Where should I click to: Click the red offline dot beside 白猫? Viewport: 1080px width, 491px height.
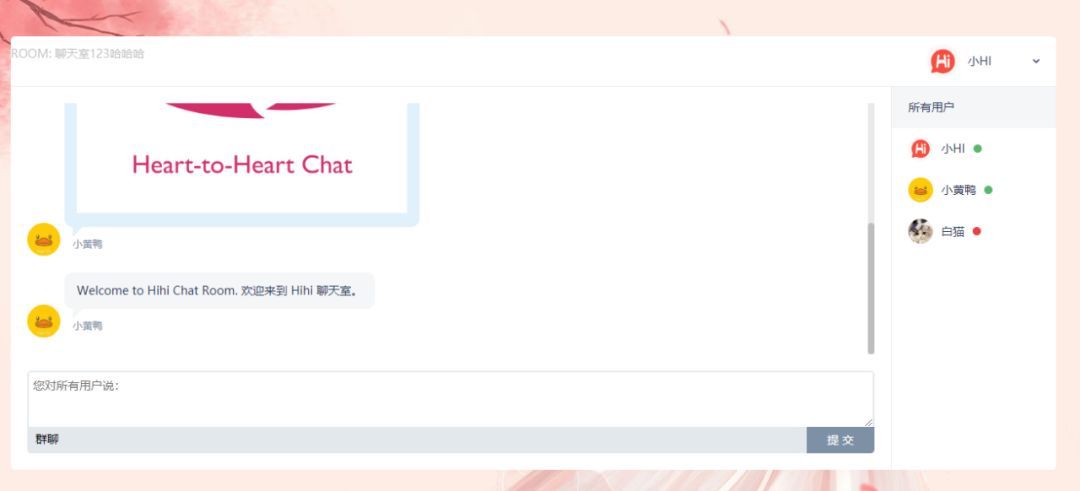[977, 231]
